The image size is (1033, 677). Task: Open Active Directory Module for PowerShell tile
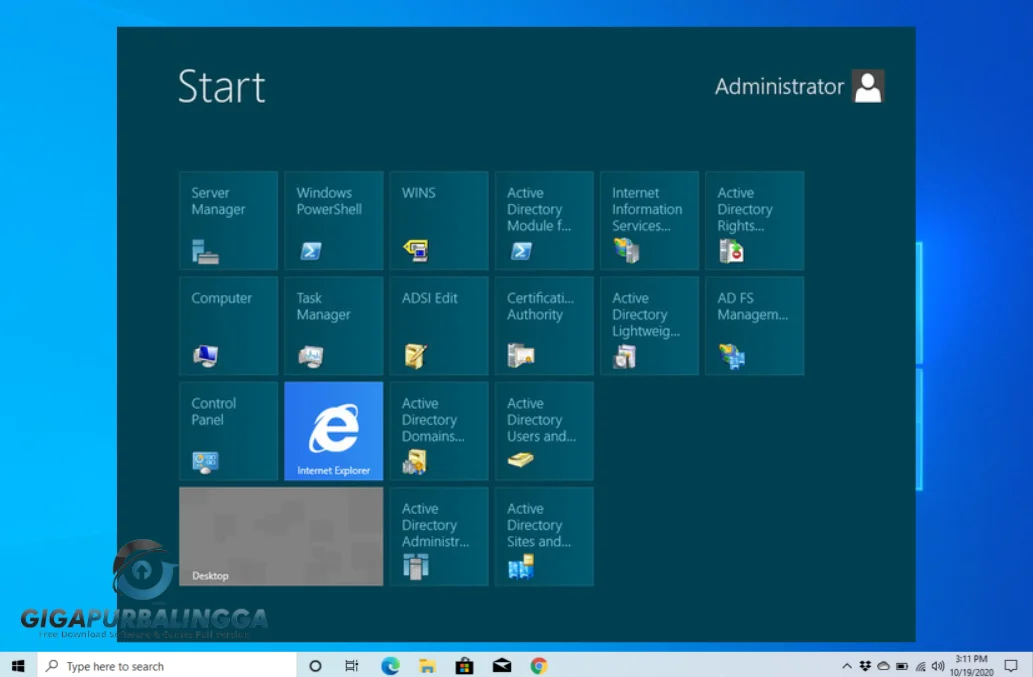544,221
